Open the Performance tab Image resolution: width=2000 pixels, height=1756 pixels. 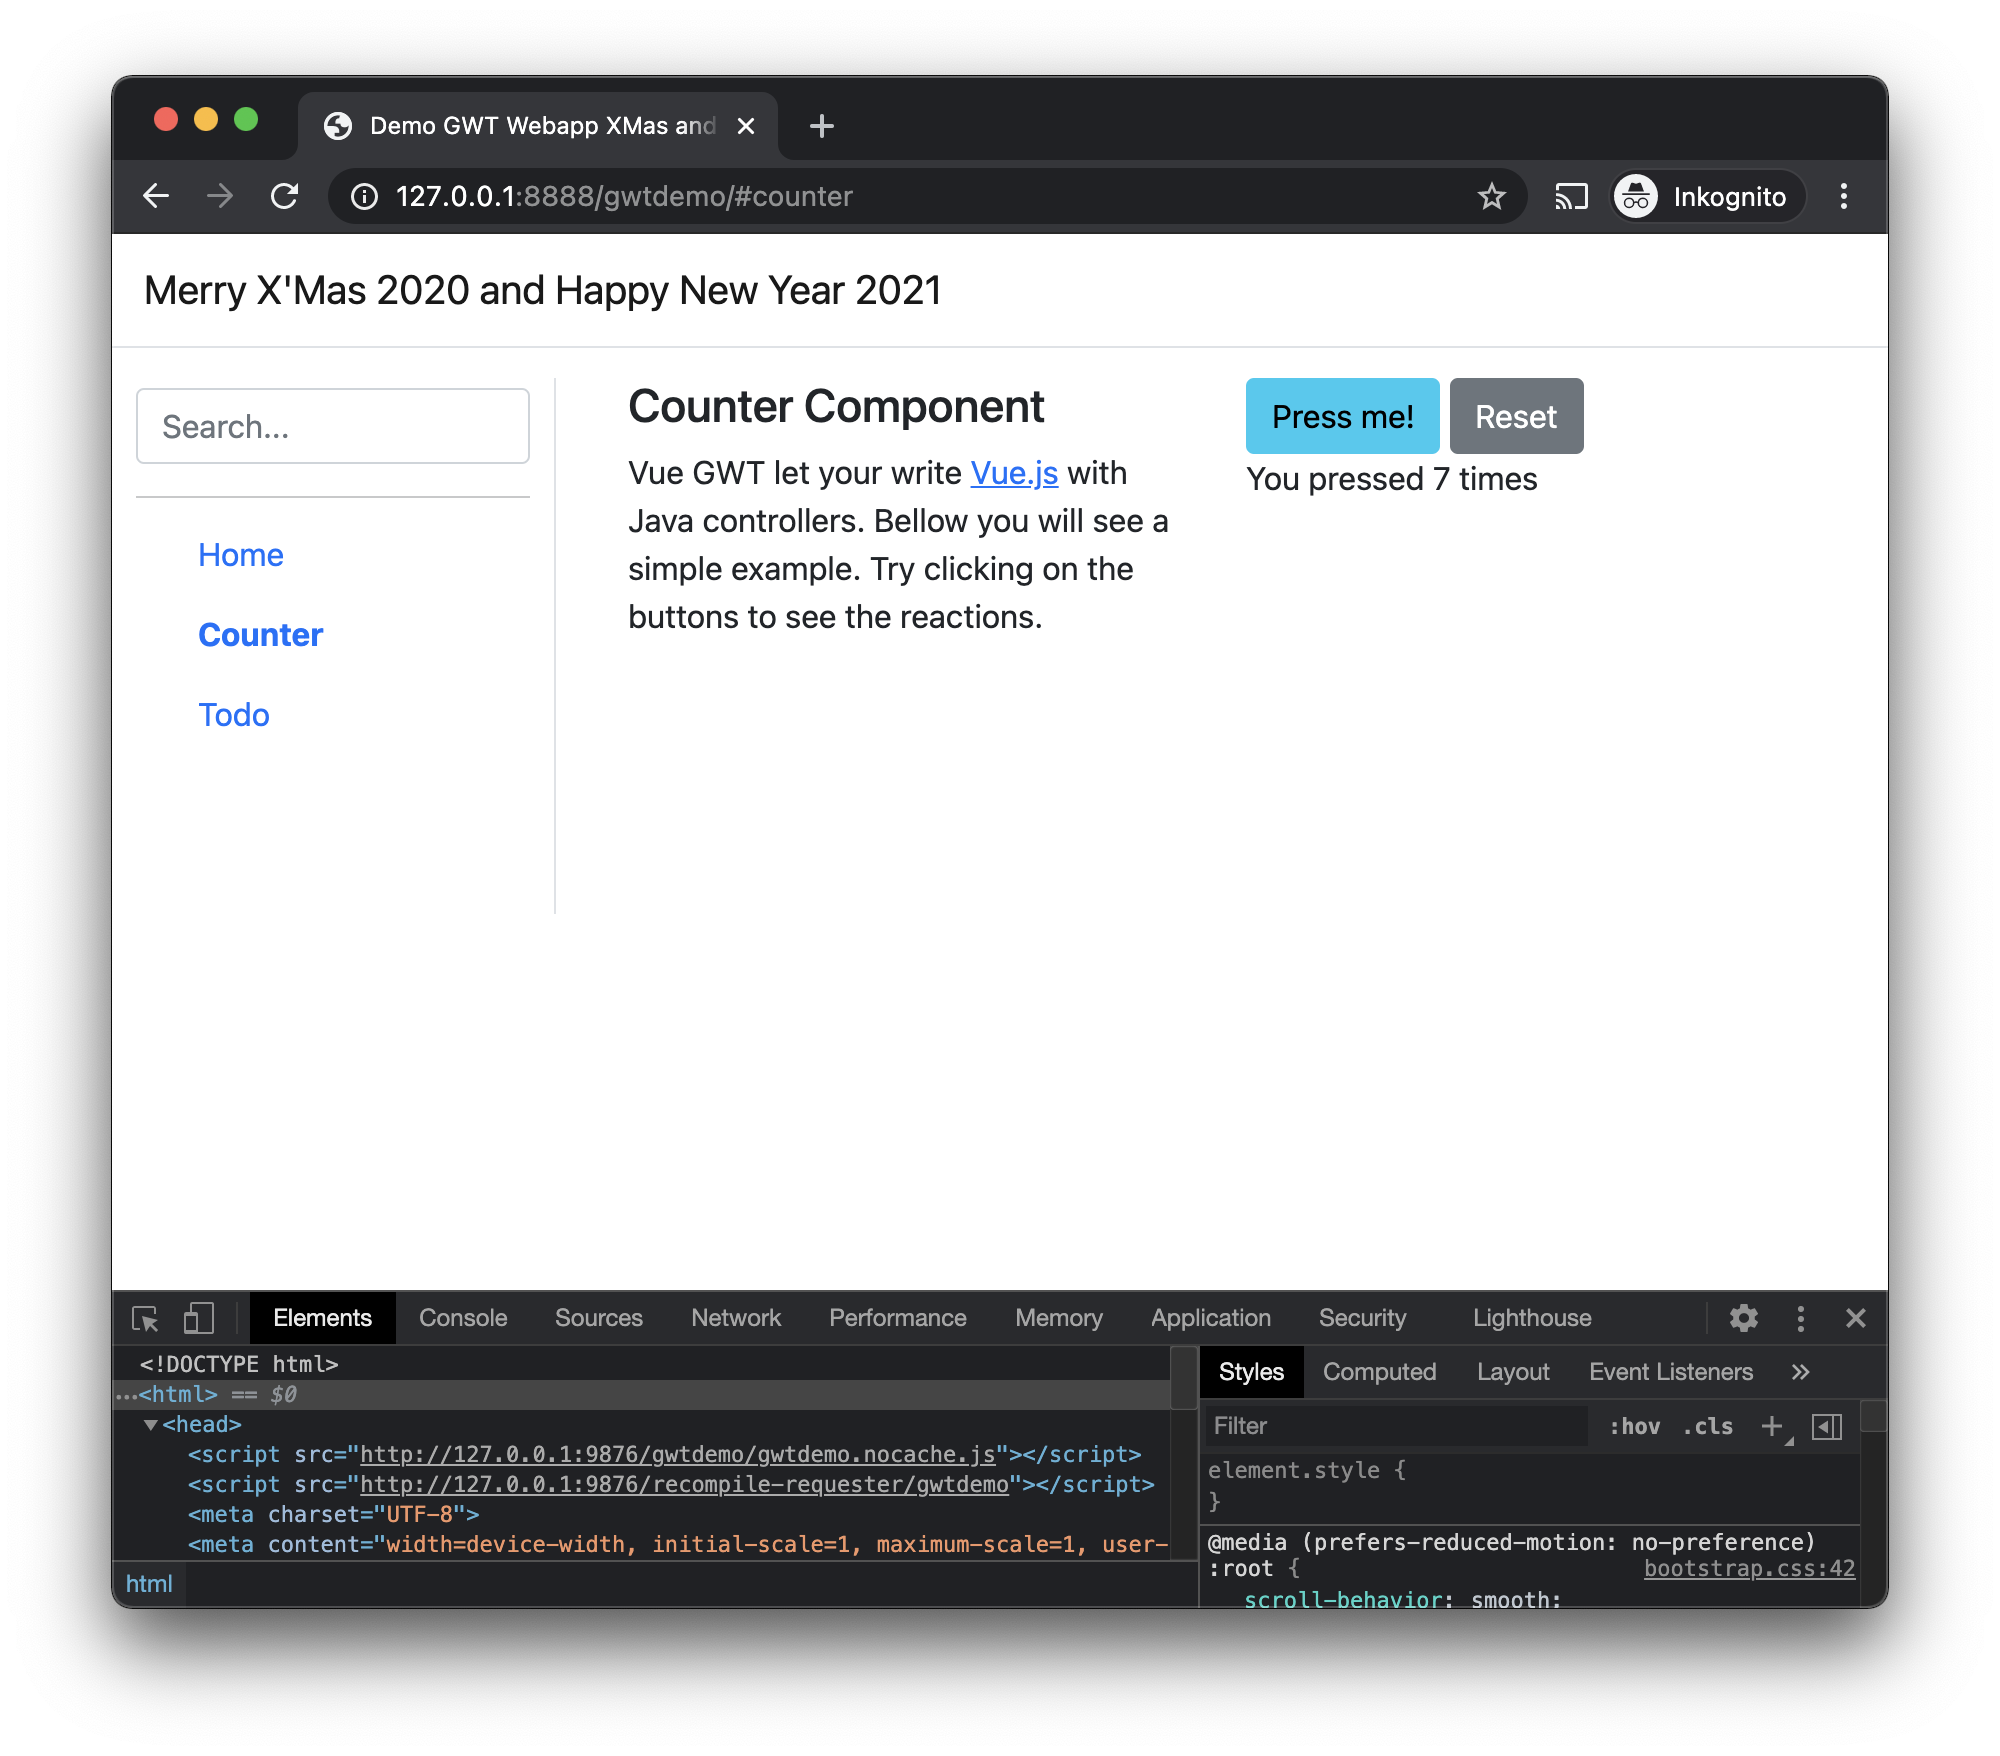(x=898, y=1318)
